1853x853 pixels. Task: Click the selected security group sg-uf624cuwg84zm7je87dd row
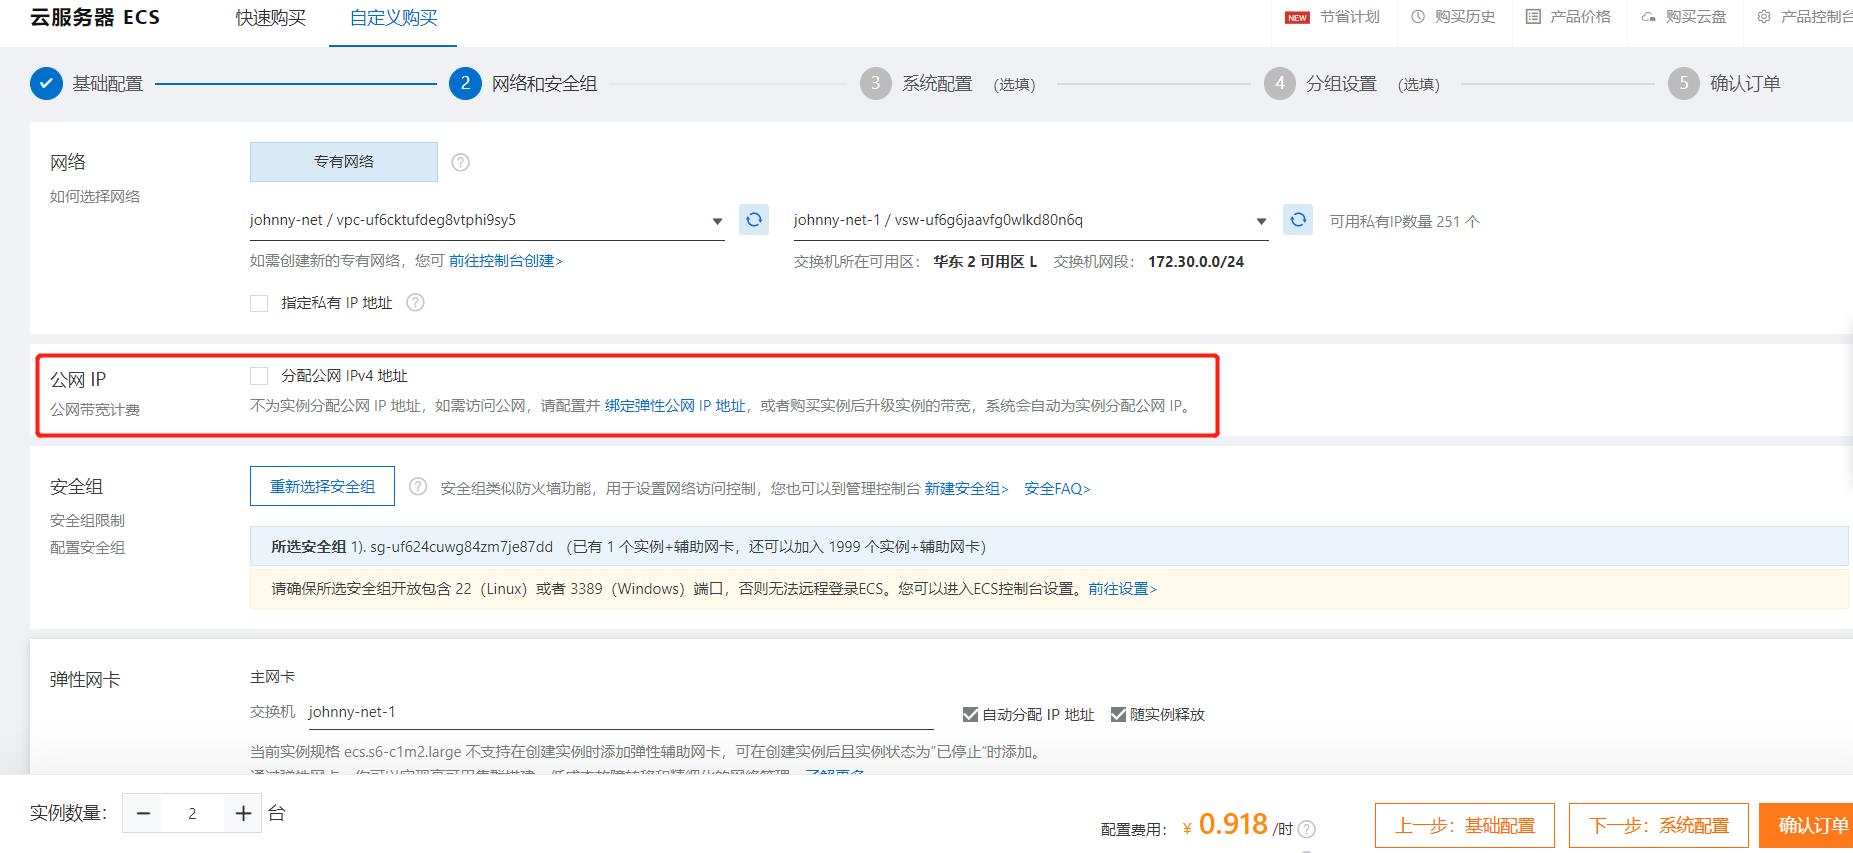pos(1049,547)
